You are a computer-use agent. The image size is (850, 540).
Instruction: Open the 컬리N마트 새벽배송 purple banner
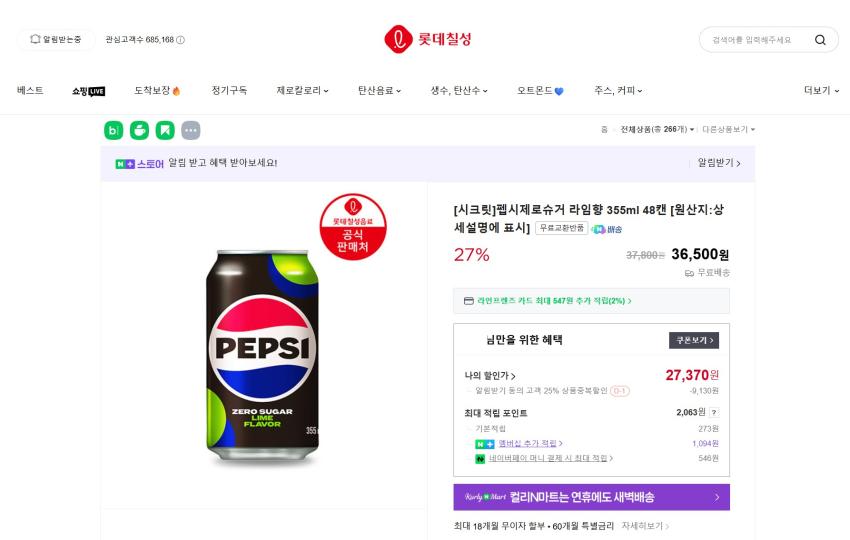591,497
